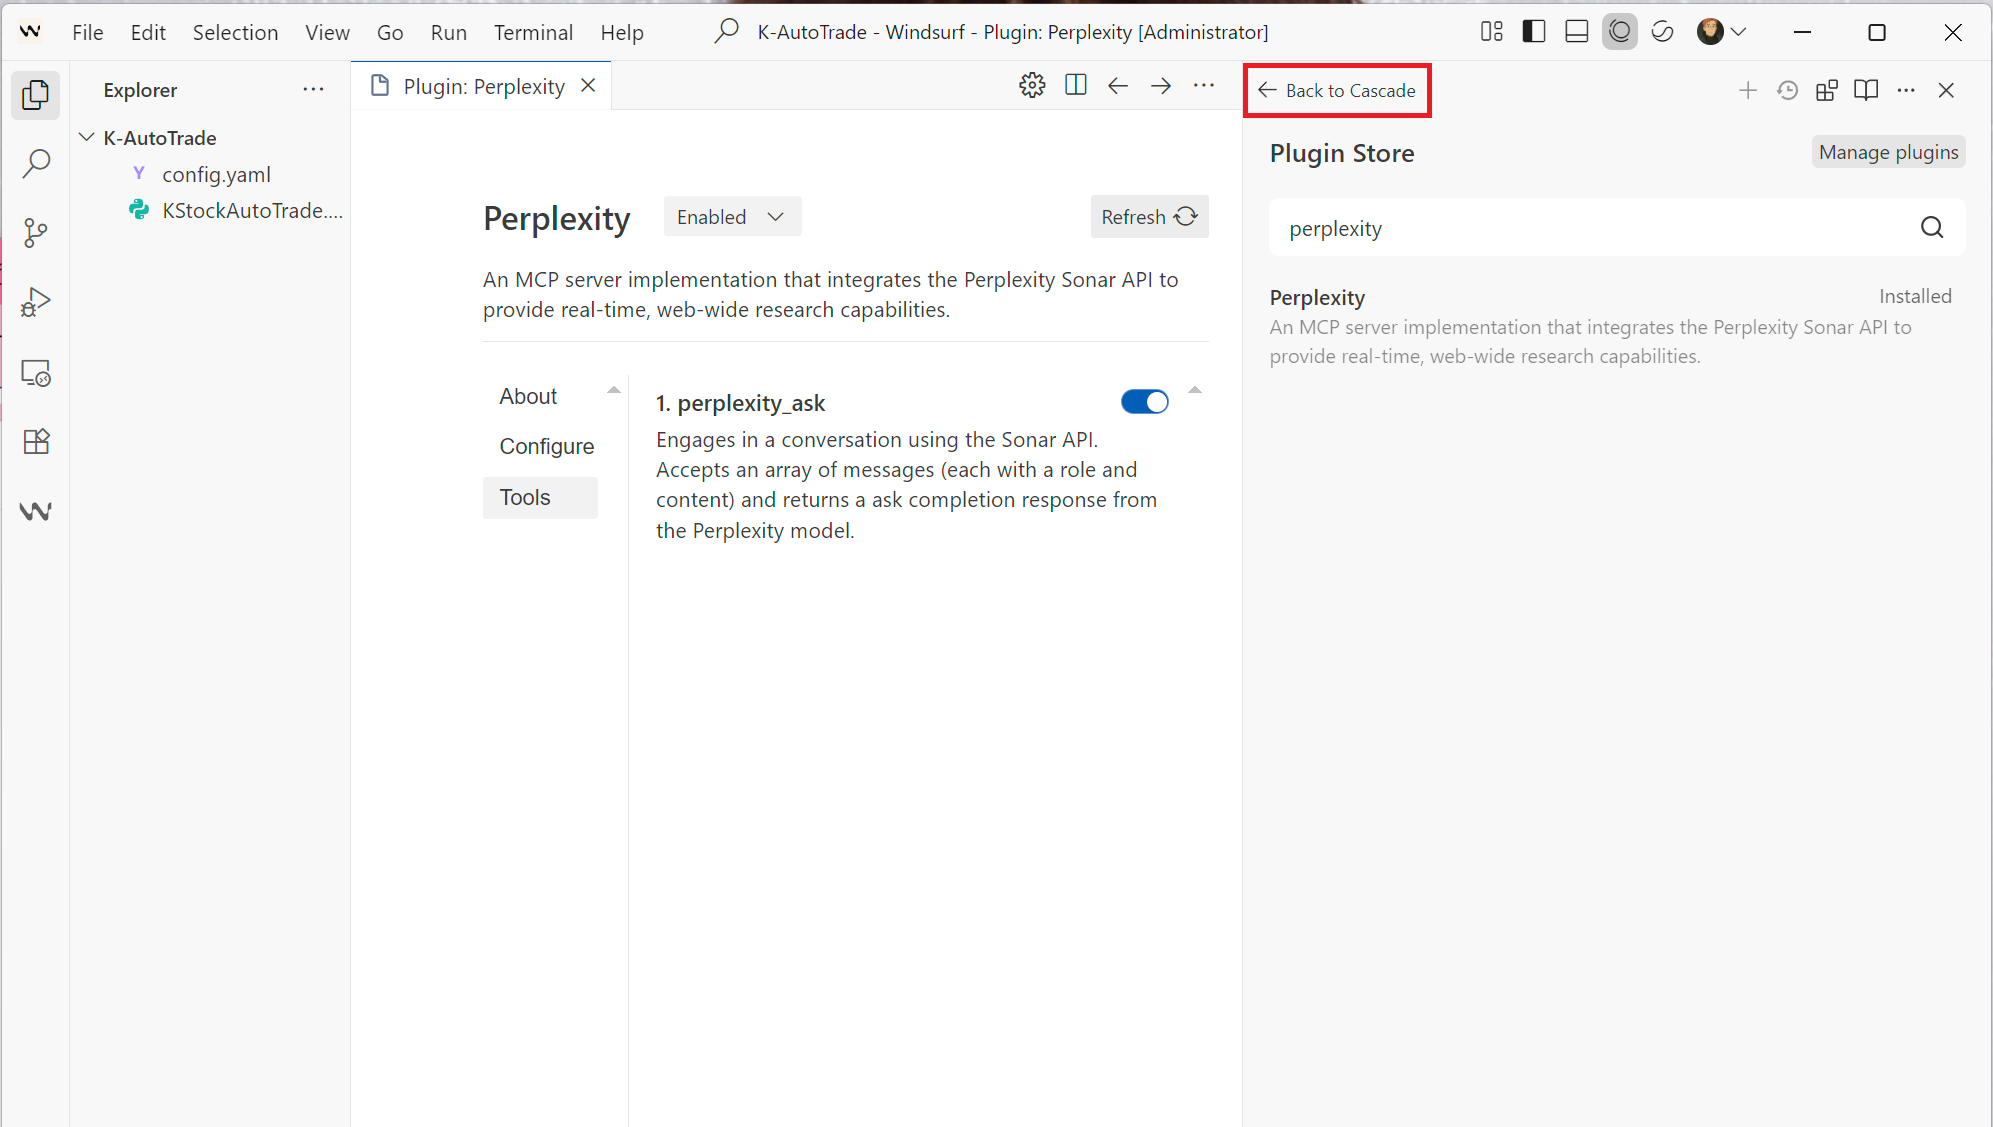1993x1127 pixels.
Task: Open Remote Explorer view
Action: coord(35,372)
